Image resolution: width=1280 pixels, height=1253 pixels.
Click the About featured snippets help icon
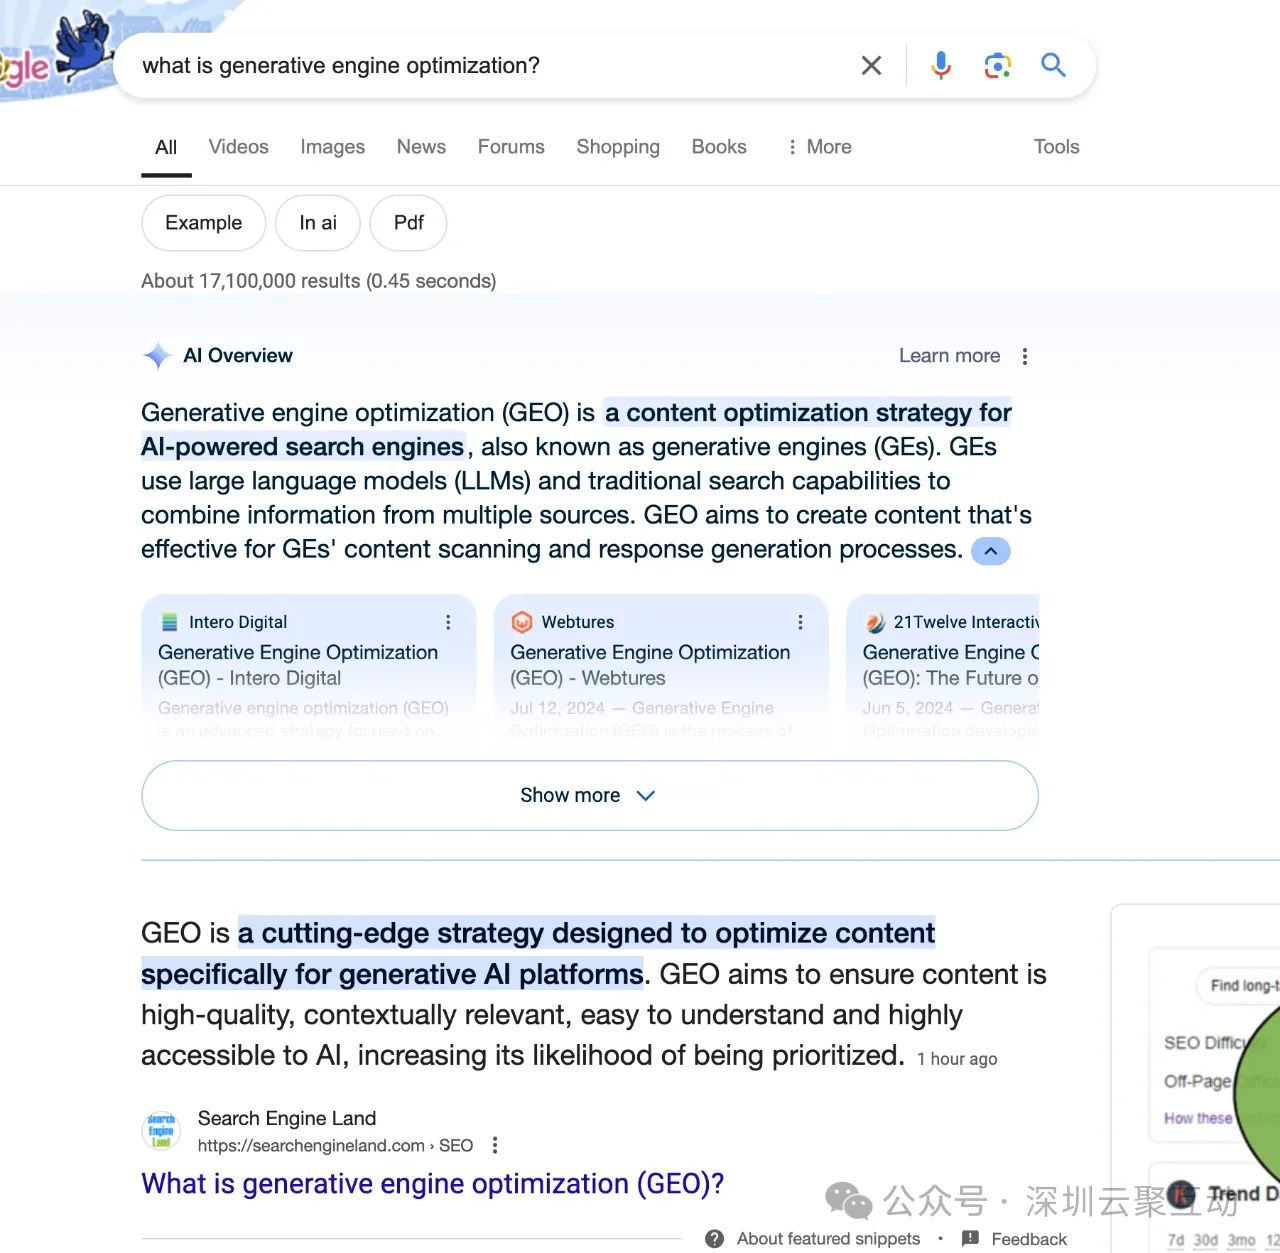coord(714,1239)
